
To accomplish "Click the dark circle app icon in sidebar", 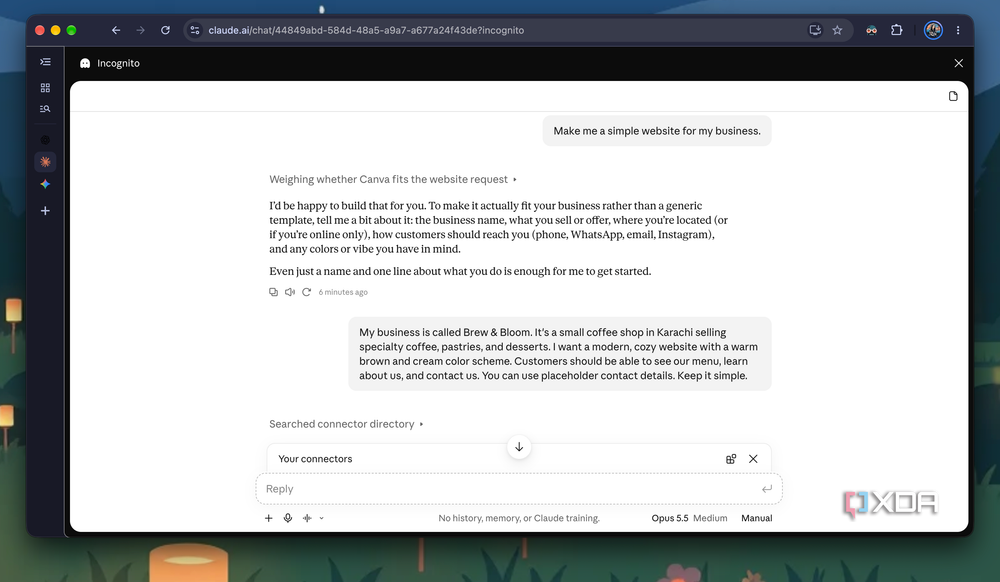I will pos(45,140).
